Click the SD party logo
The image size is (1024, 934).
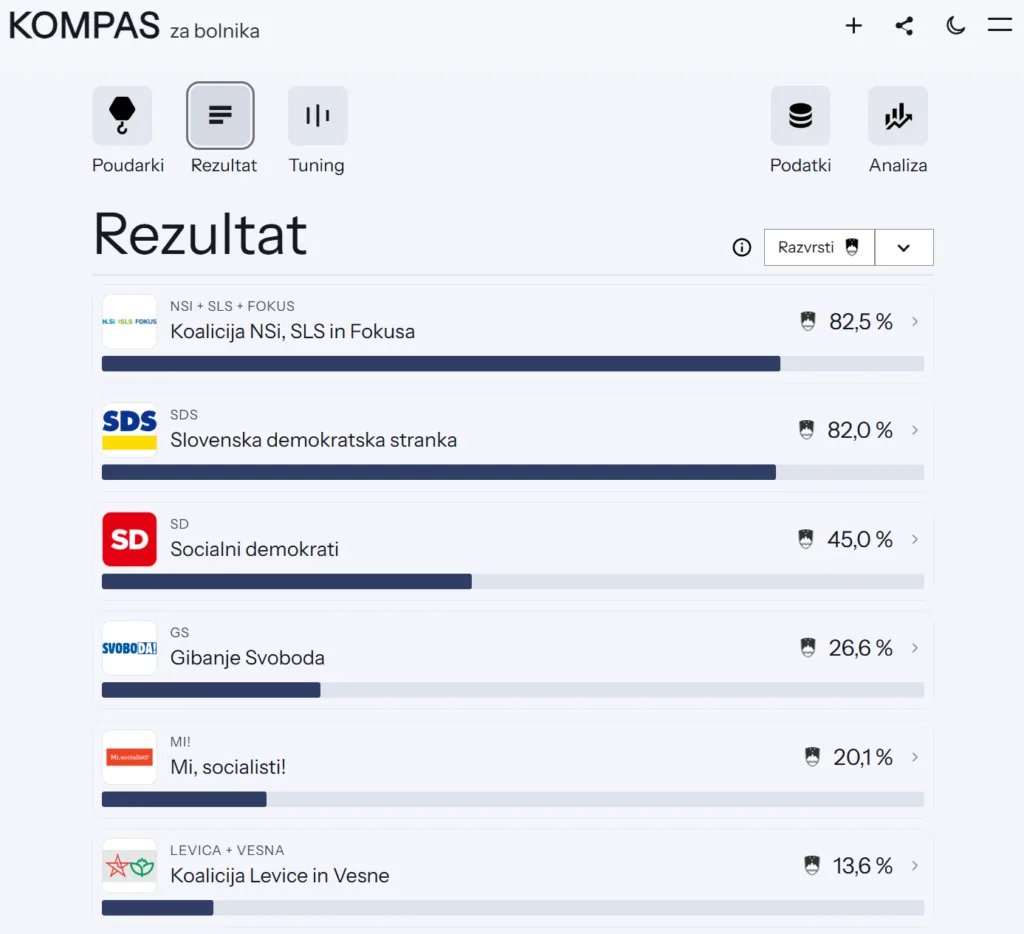click(x=130, y=540)
